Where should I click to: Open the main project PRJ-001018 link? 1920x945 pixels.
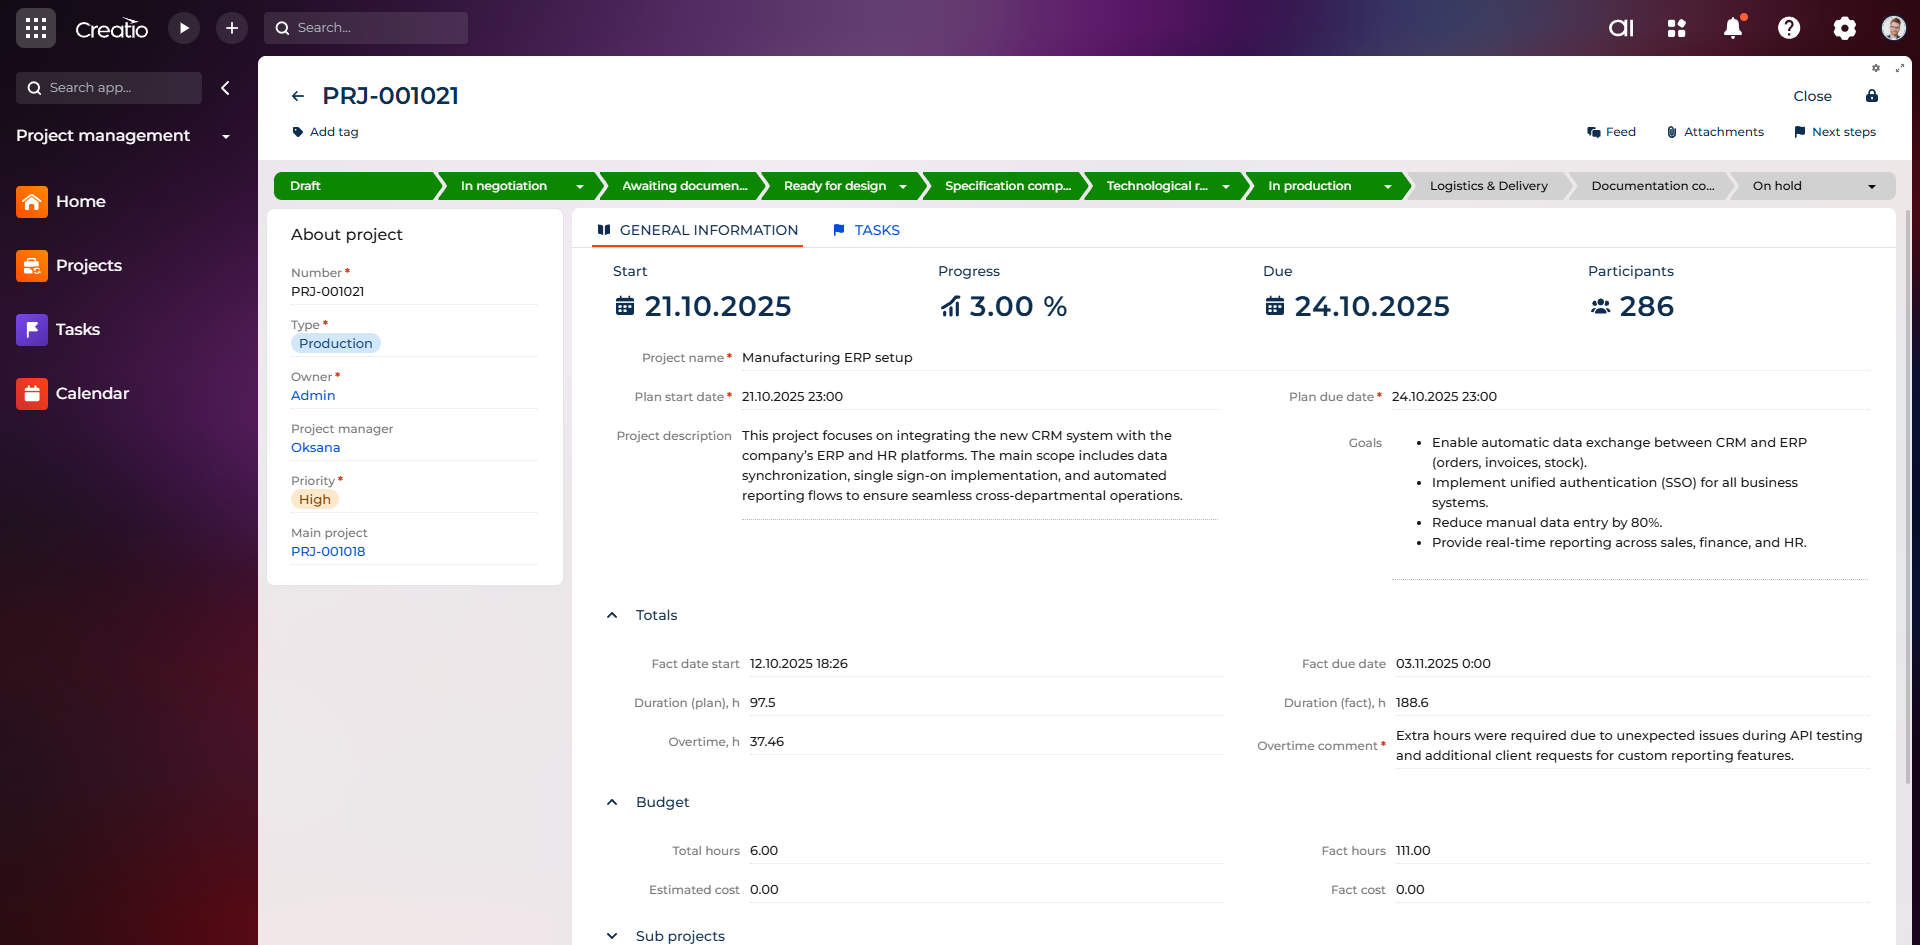point(328,551)
